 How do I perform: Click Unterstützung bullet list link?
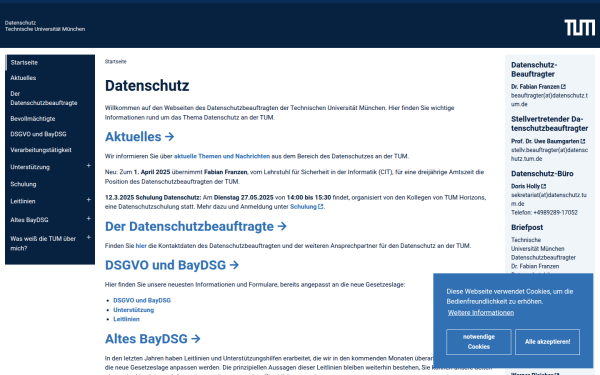(x=134, y=310)
